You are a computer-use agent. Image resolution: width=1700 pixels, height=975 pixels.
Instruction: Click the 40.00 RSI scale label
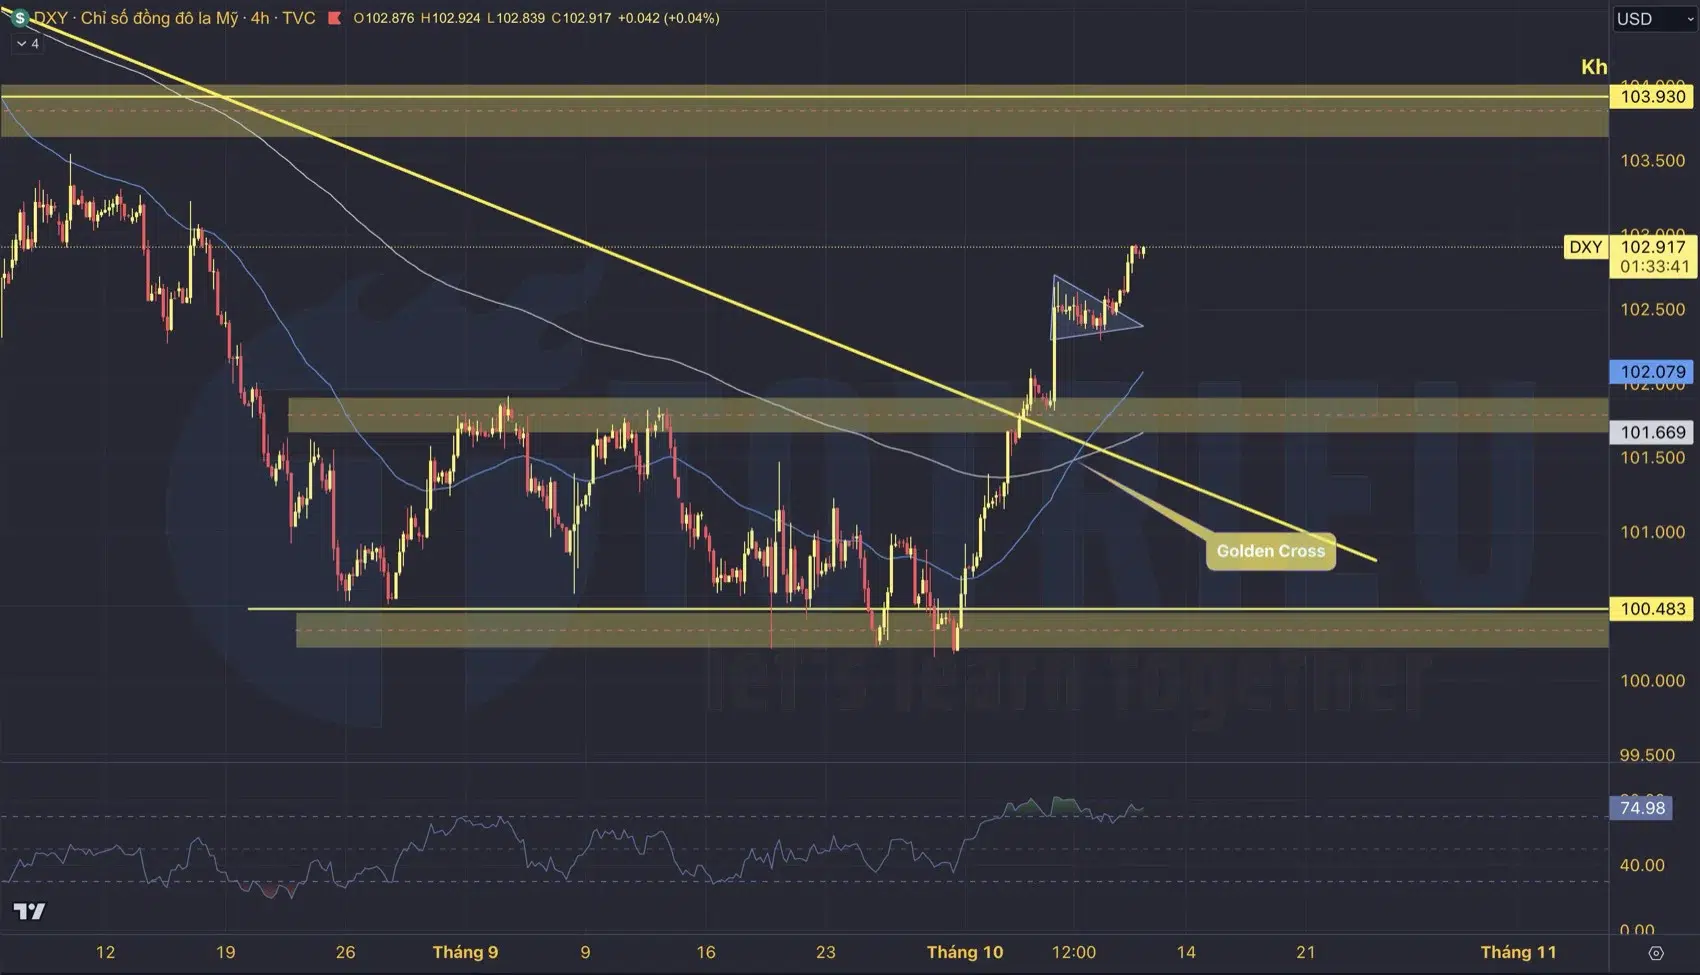pyautogui.click(x=1642, y=866)
